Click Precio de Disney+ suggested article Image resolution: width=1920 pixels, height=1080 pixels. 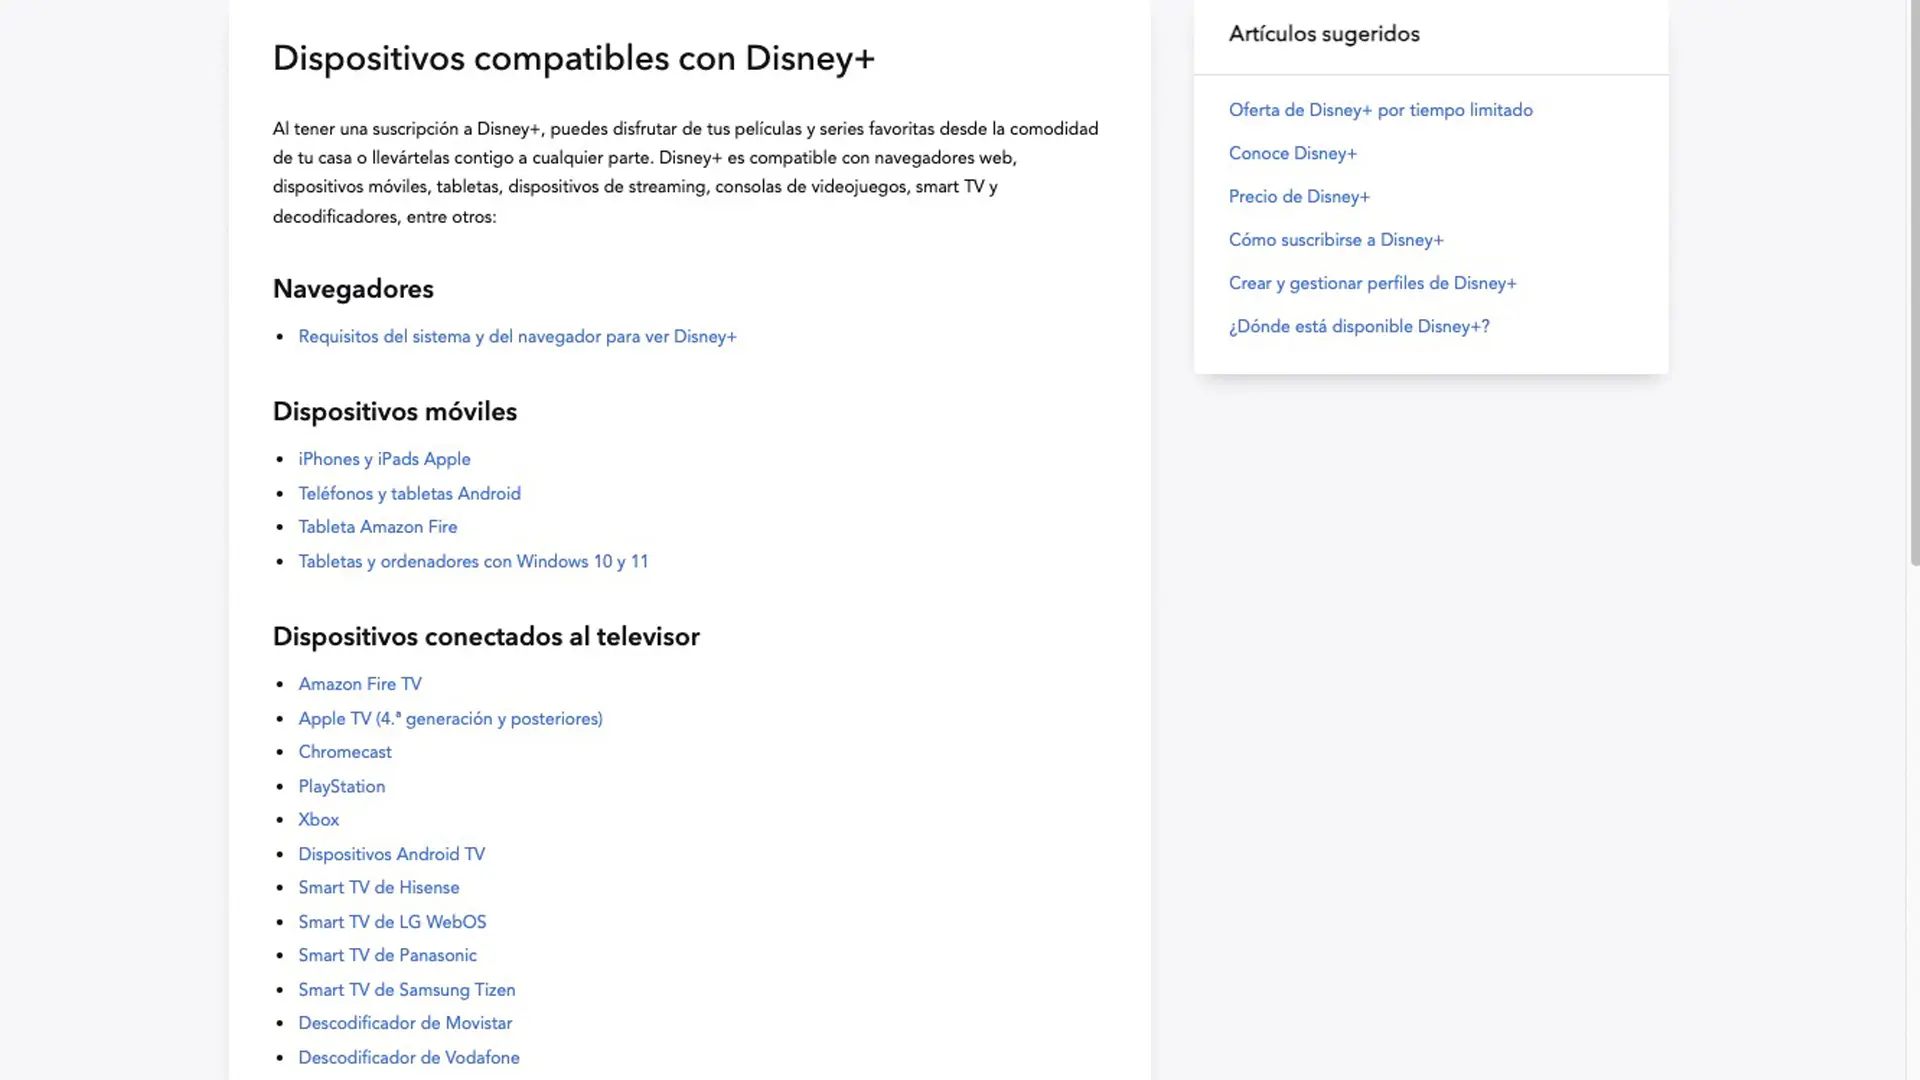pyautogui.click(x=1299, y=197)
